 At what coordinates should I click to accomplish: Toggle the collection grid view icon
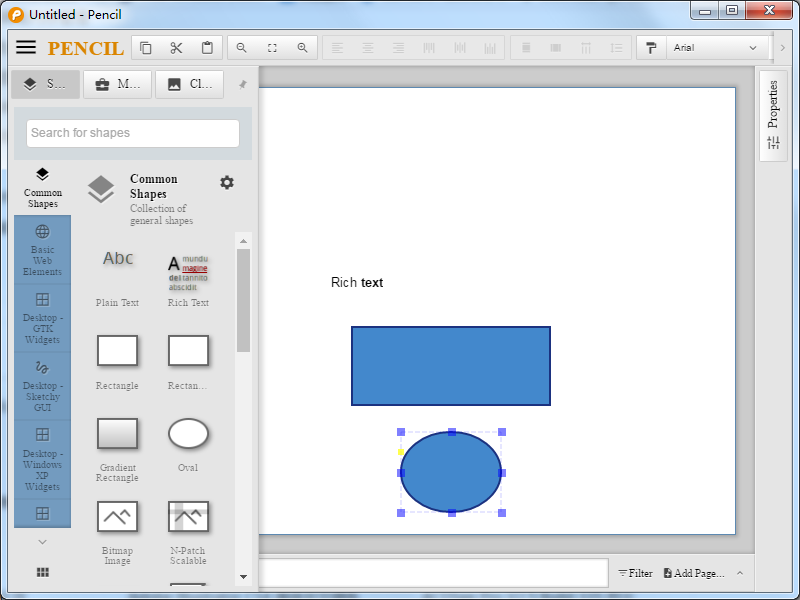42,572
